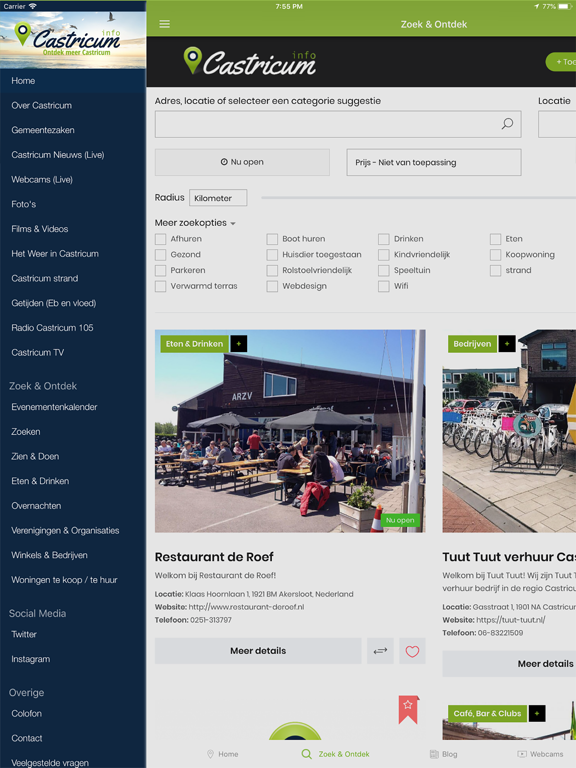Switch to the Home bottom tab
The width and height of the screenshot is (576, 768).
point(222,754)
